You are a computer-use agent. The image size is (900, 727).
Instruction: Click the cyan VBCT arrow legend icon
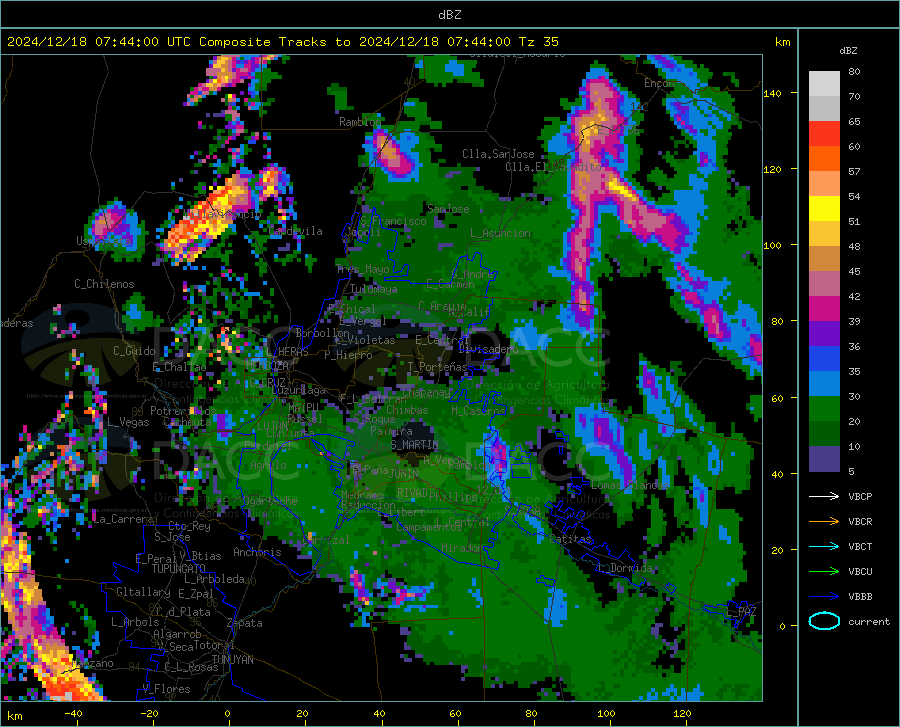click(x=824, y=546)
